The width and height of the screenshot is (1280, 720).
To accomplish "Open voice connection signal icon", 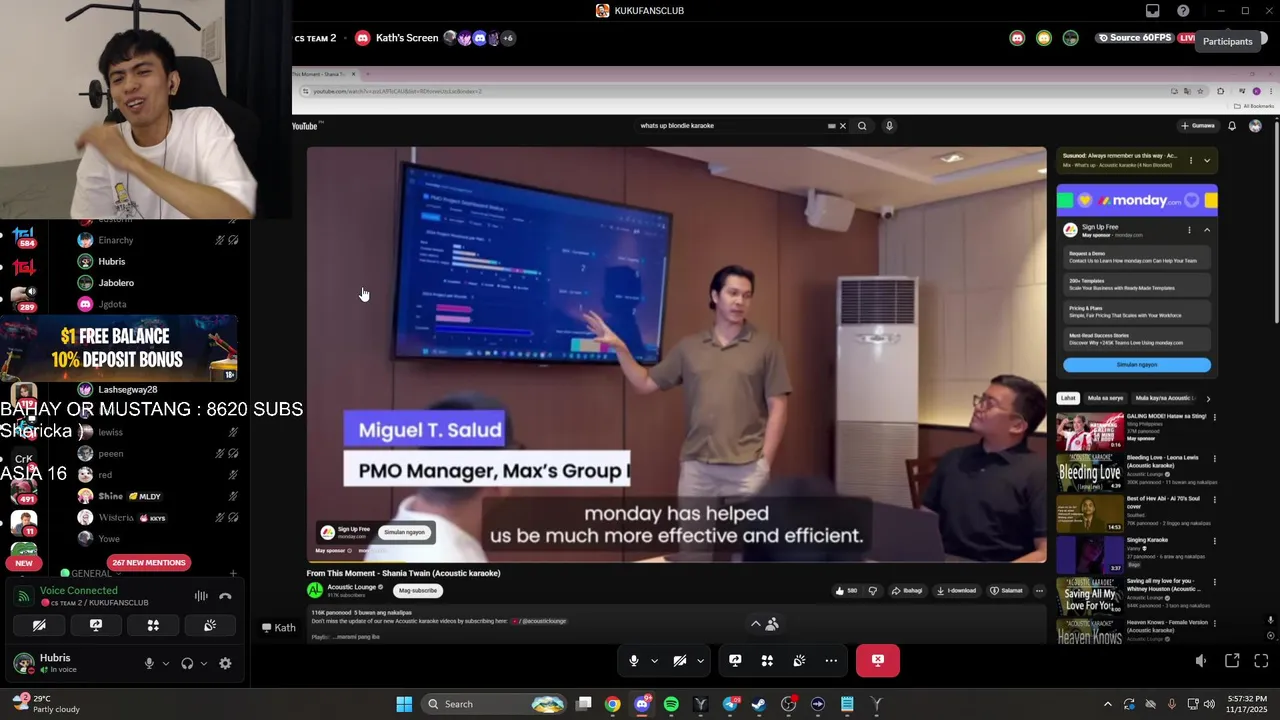I will pos(23,596).
